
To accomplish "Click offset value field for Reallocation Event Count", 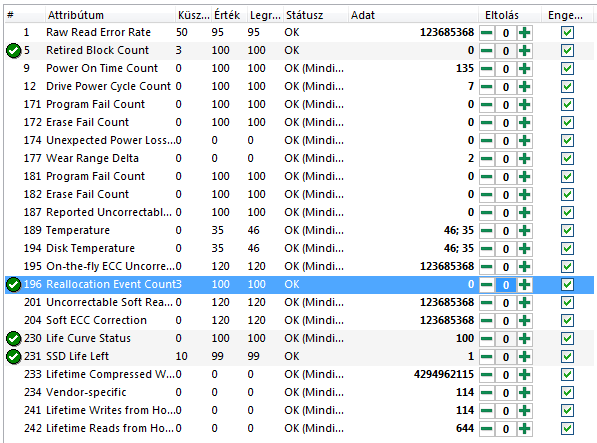I will (506, 285).
